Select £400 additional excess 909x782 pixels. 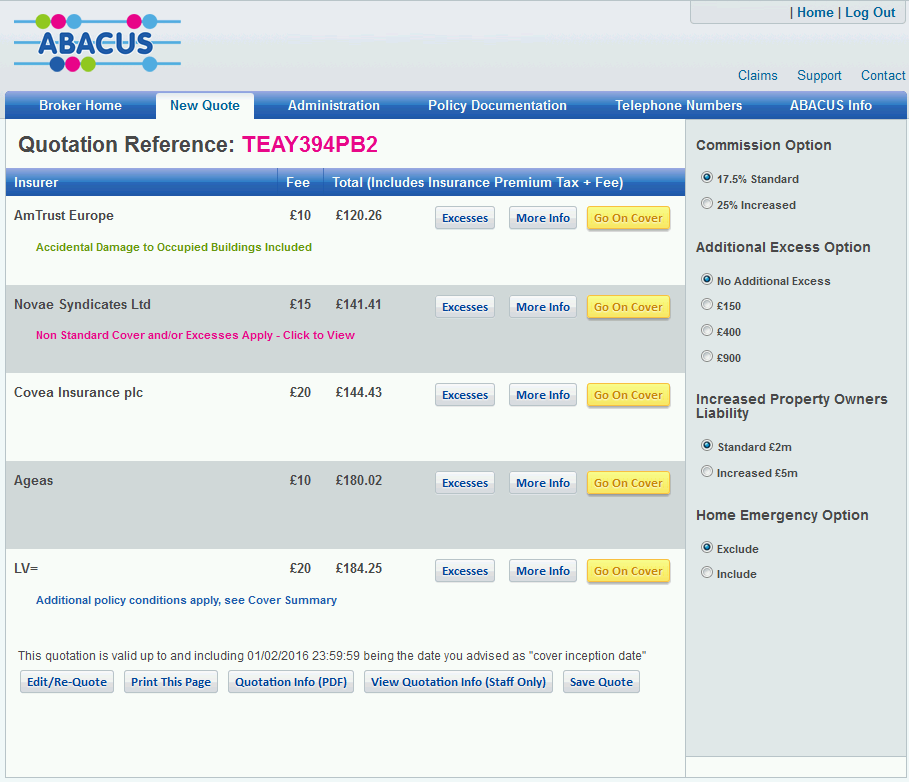tap(707, 330)
